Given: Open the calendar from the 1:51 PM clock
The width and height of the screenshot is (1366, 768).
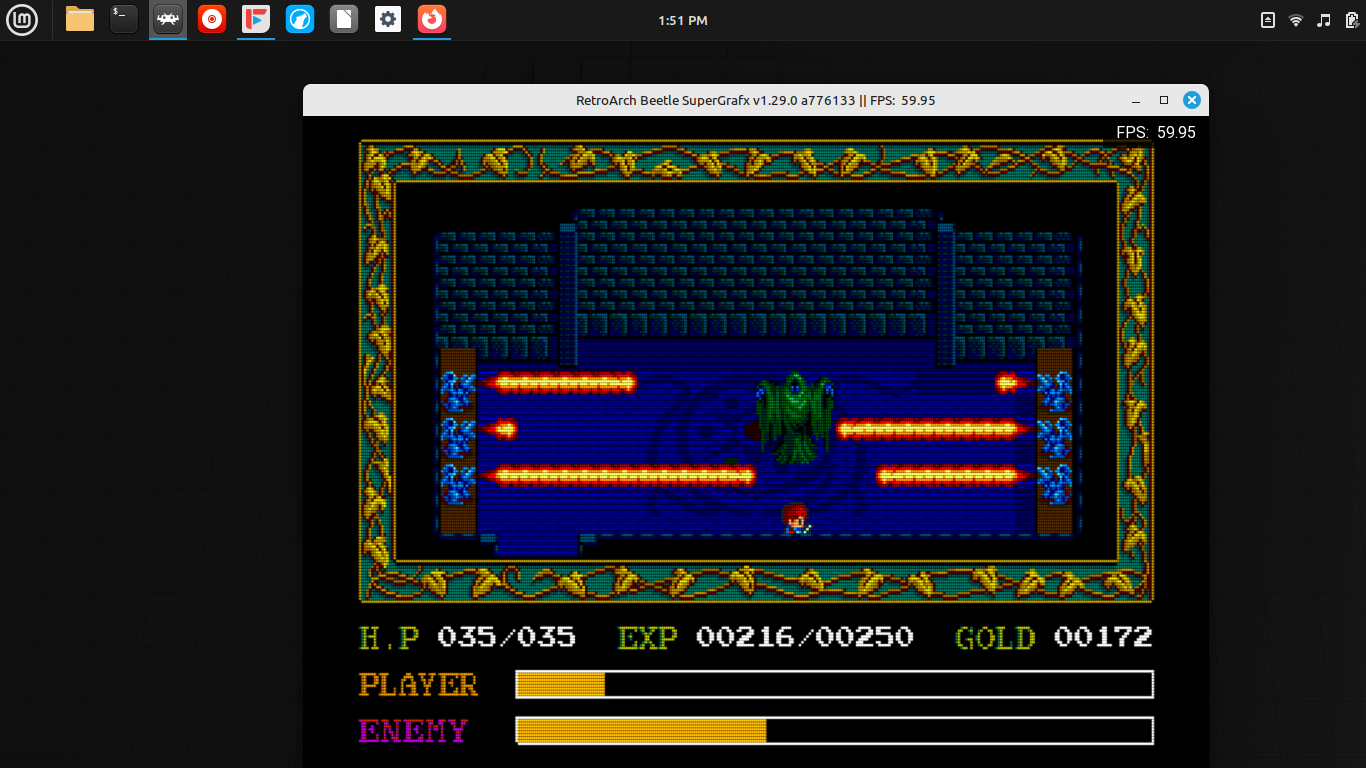Looking at the screenshot, I should click(683, 20).
